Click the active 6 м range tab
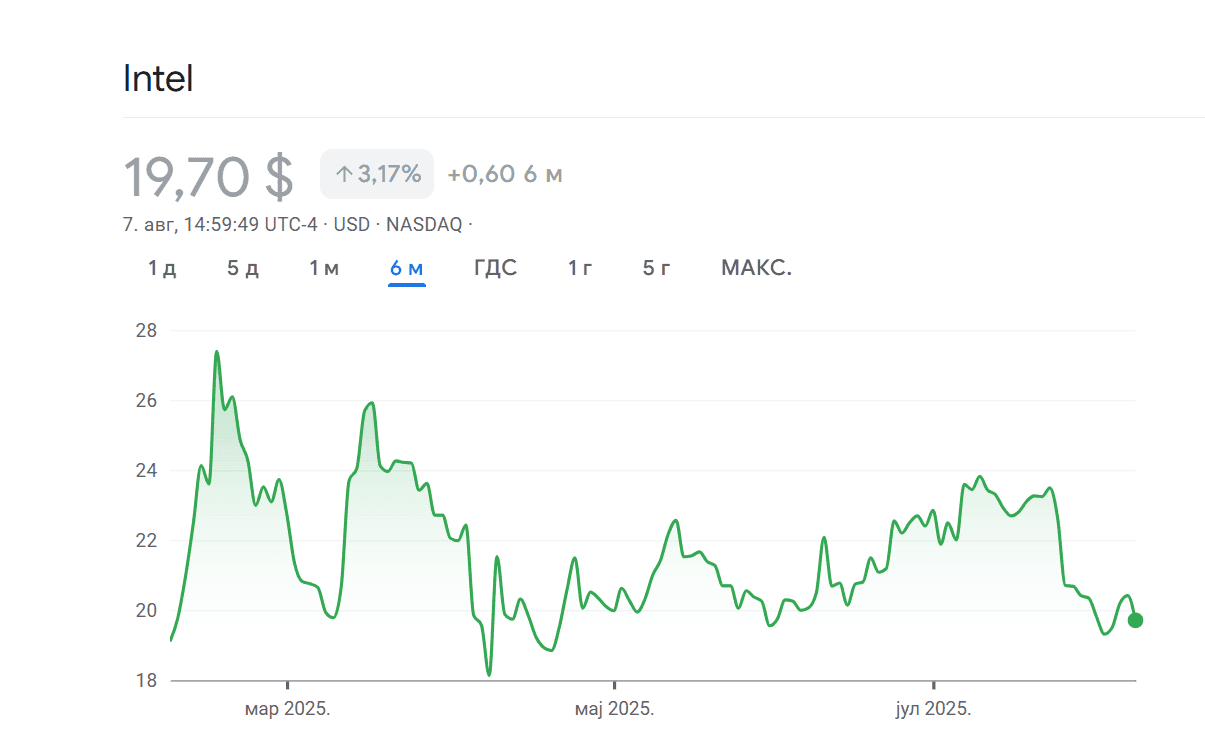Viewport: 1205px width, 733px height. click(407, 268)
